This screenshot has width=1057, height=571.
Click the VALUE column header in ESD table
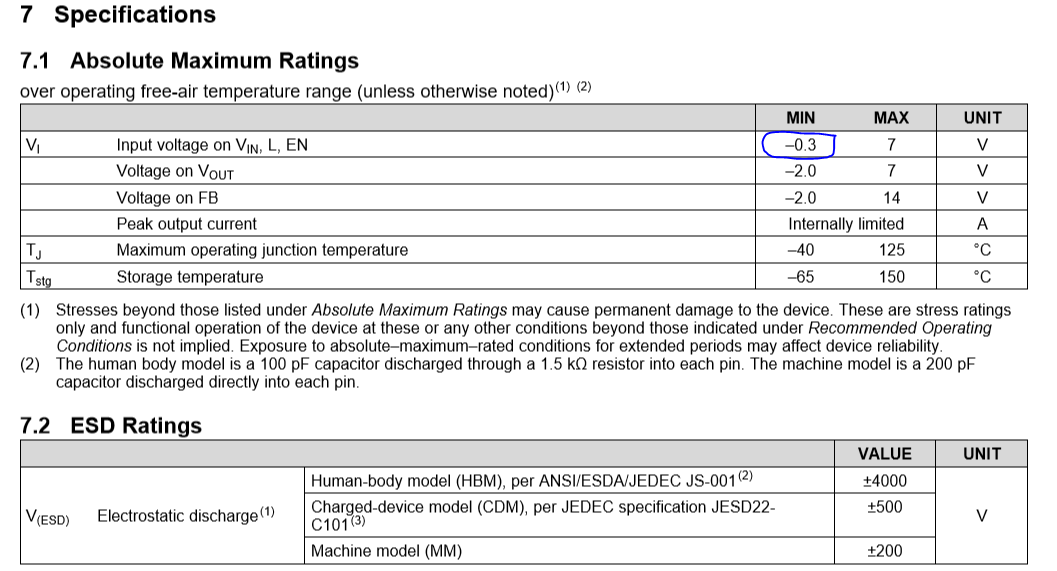click(x=884, y=454)
